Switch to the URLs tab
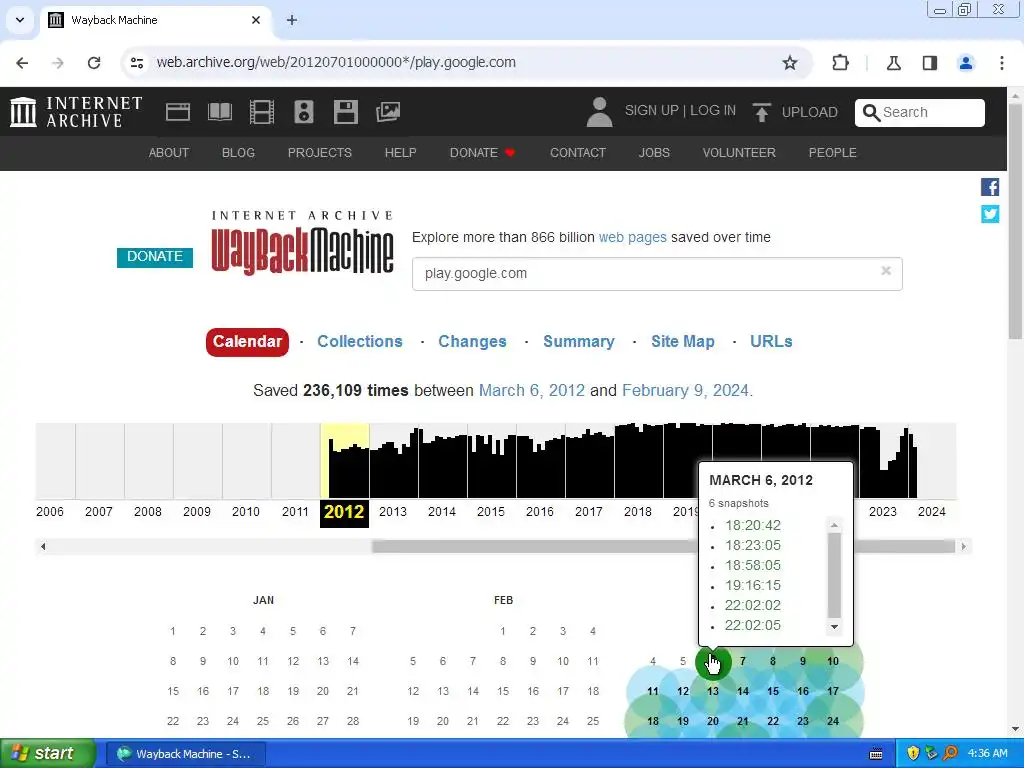Image resolution: width=1024 pixels, height=768 pixels. 771,342
